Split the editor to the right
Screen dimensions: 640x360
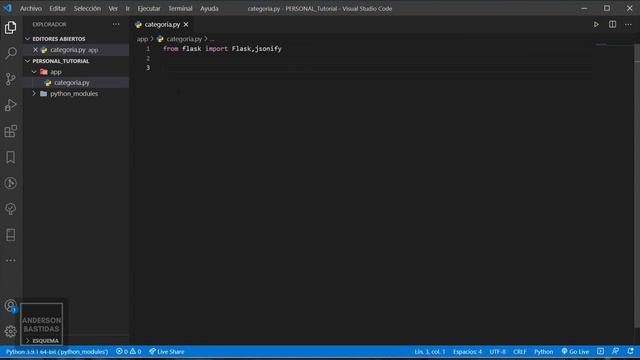(x=612, y=24)
